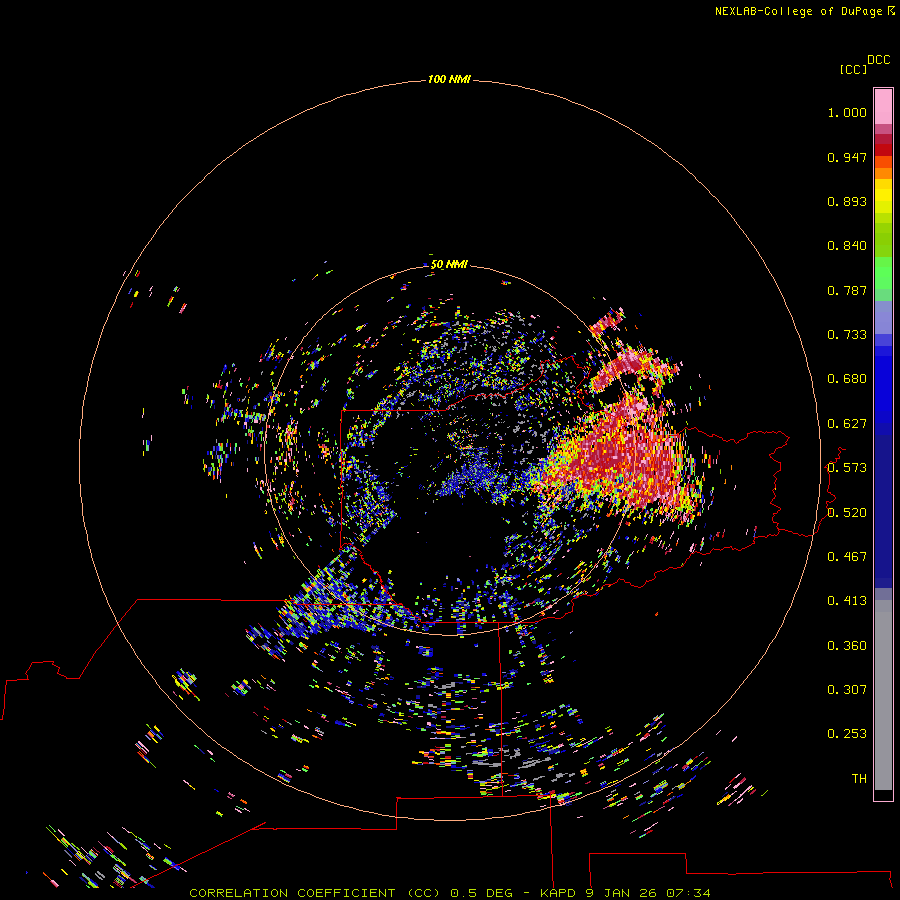Select the 0.680 scale value
This screenshot has height=900, width=900.
pyautogui.click(x=847, y=379)
